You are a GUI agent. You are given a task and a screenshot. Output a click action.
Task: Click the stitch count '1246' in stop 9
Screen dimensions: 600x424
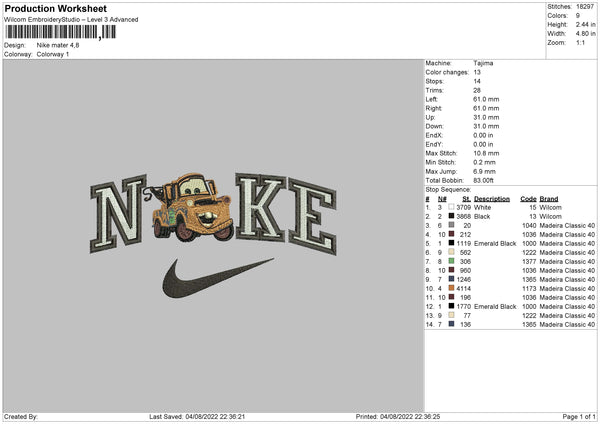click(463, 279)
